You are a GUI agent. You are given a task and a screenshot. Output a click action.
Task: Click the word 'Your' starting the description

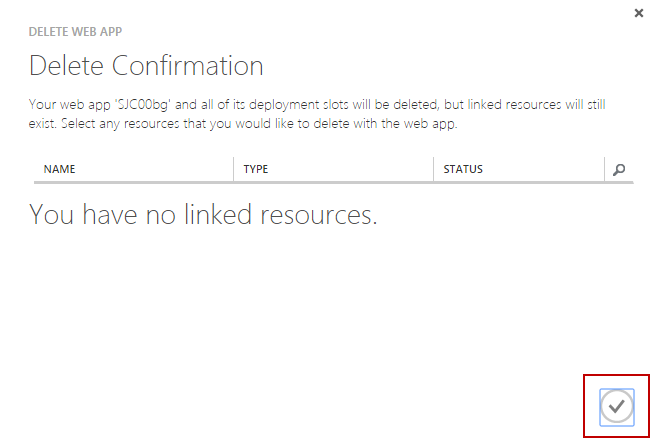point(41,104)
